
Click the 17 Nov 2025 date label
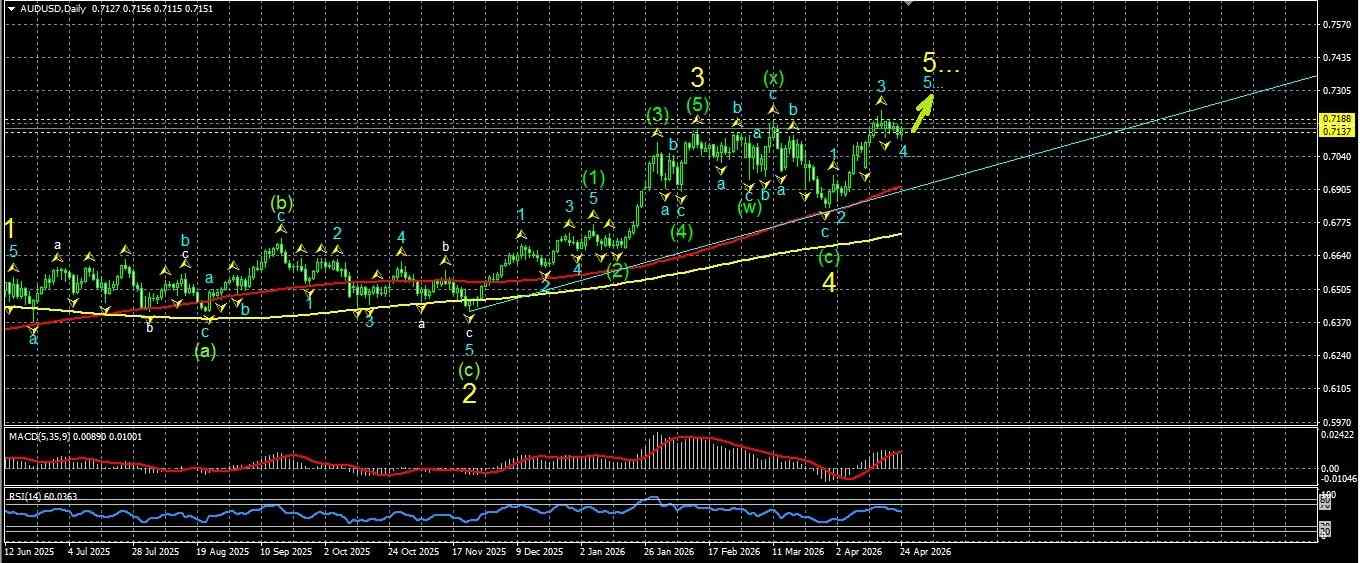point(479,551)
